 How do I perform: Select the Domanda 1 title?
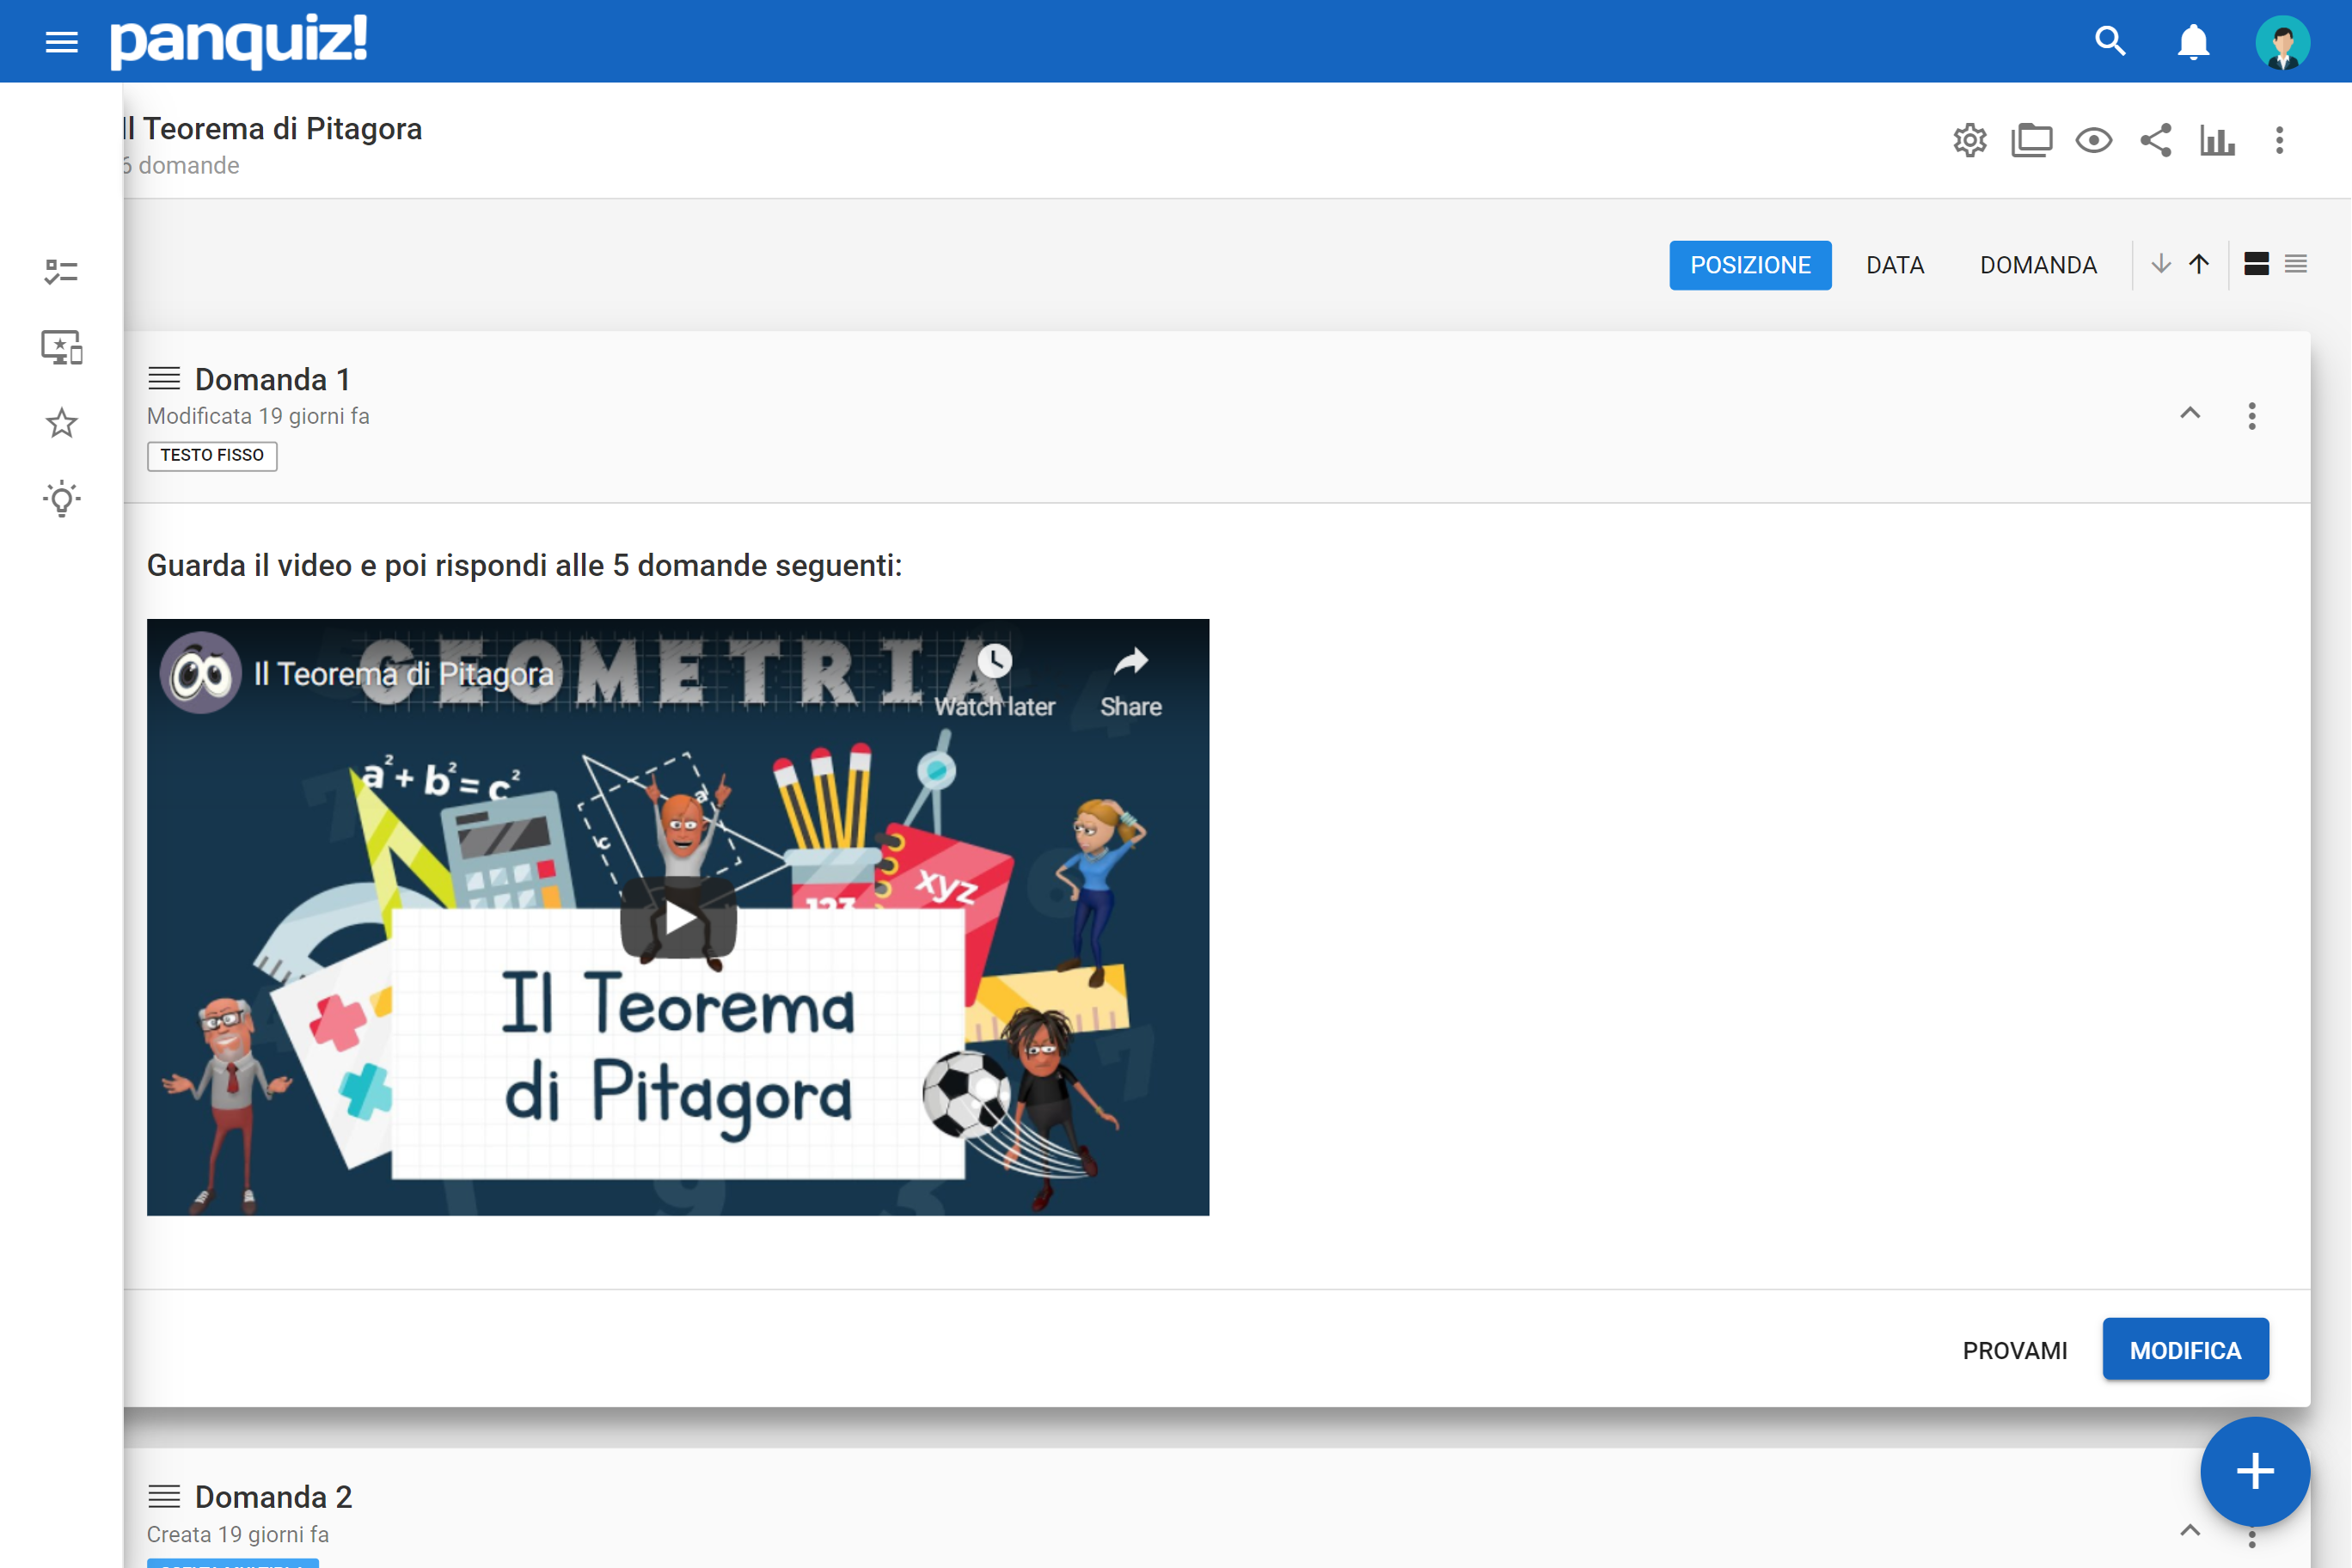coord(273,380)
